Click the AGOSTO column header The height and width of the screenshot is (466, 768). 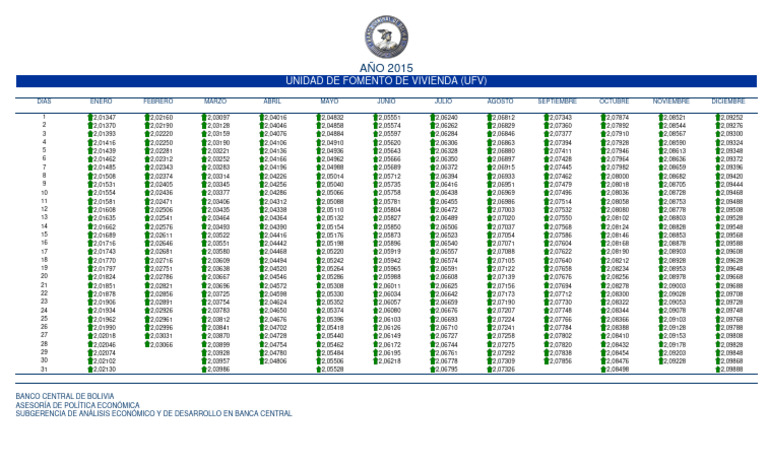point(500,102)
